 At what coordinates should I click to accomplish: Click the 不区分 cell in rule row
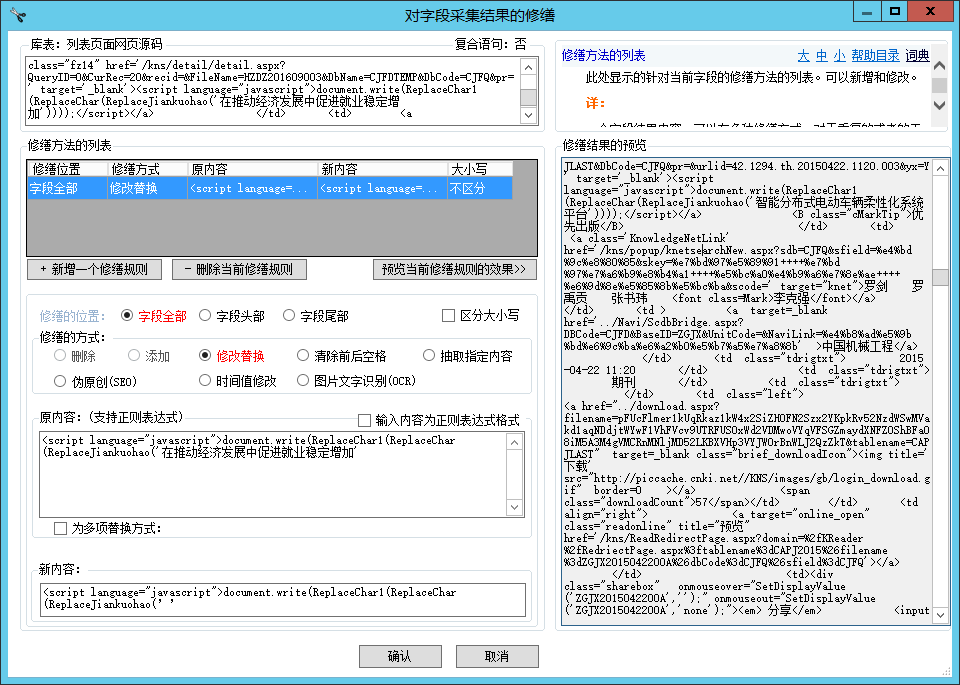480,188
